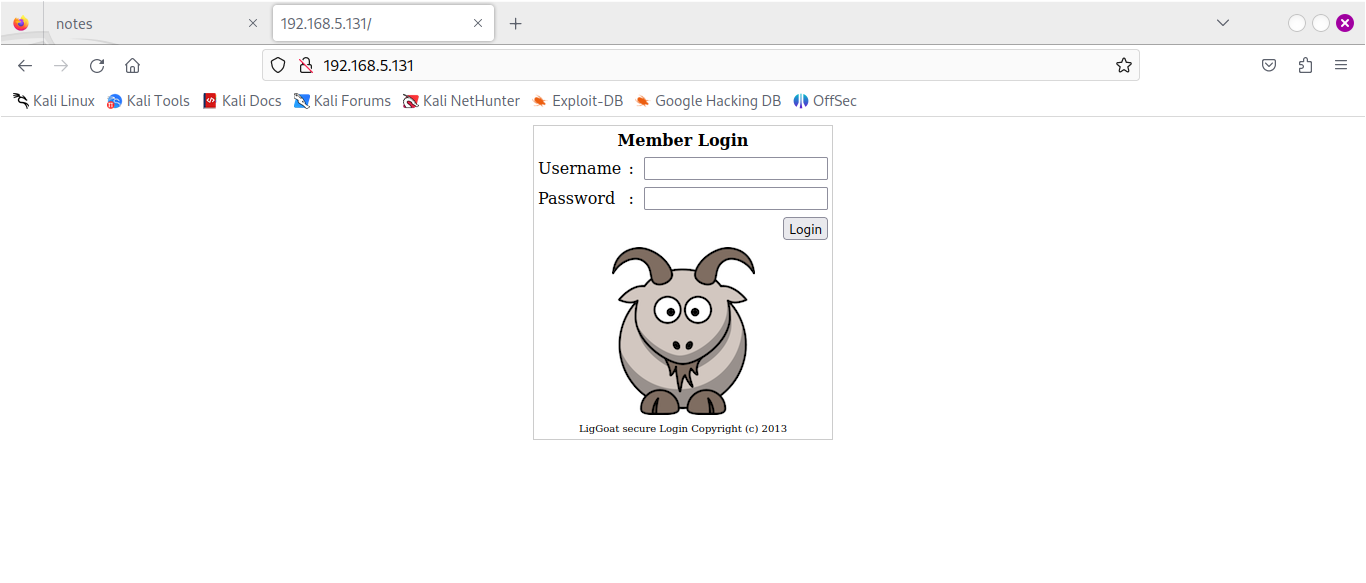This screenshot has width=1366, height=583.
Task: Click the address bar URL text
Action: (x=368, y=66)
